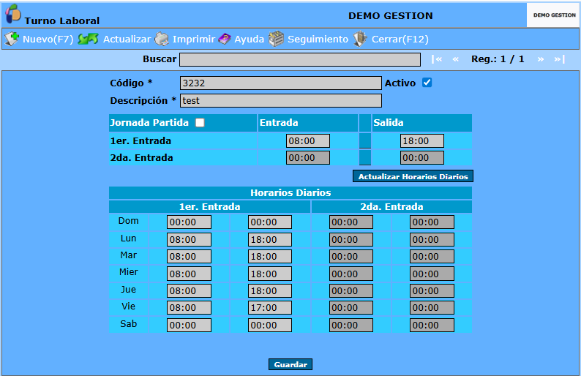This screenshot has height=376, width=581.
Task: Click Mar first entry 18:00 field
Action: coord(270,256)
